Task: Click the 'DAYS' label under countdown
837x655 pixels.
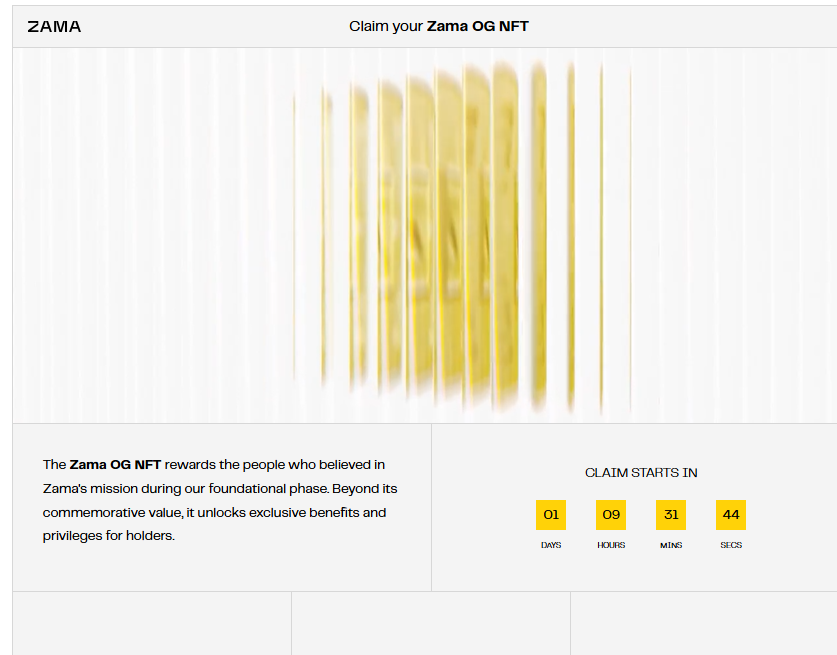Action: (551, 545)
